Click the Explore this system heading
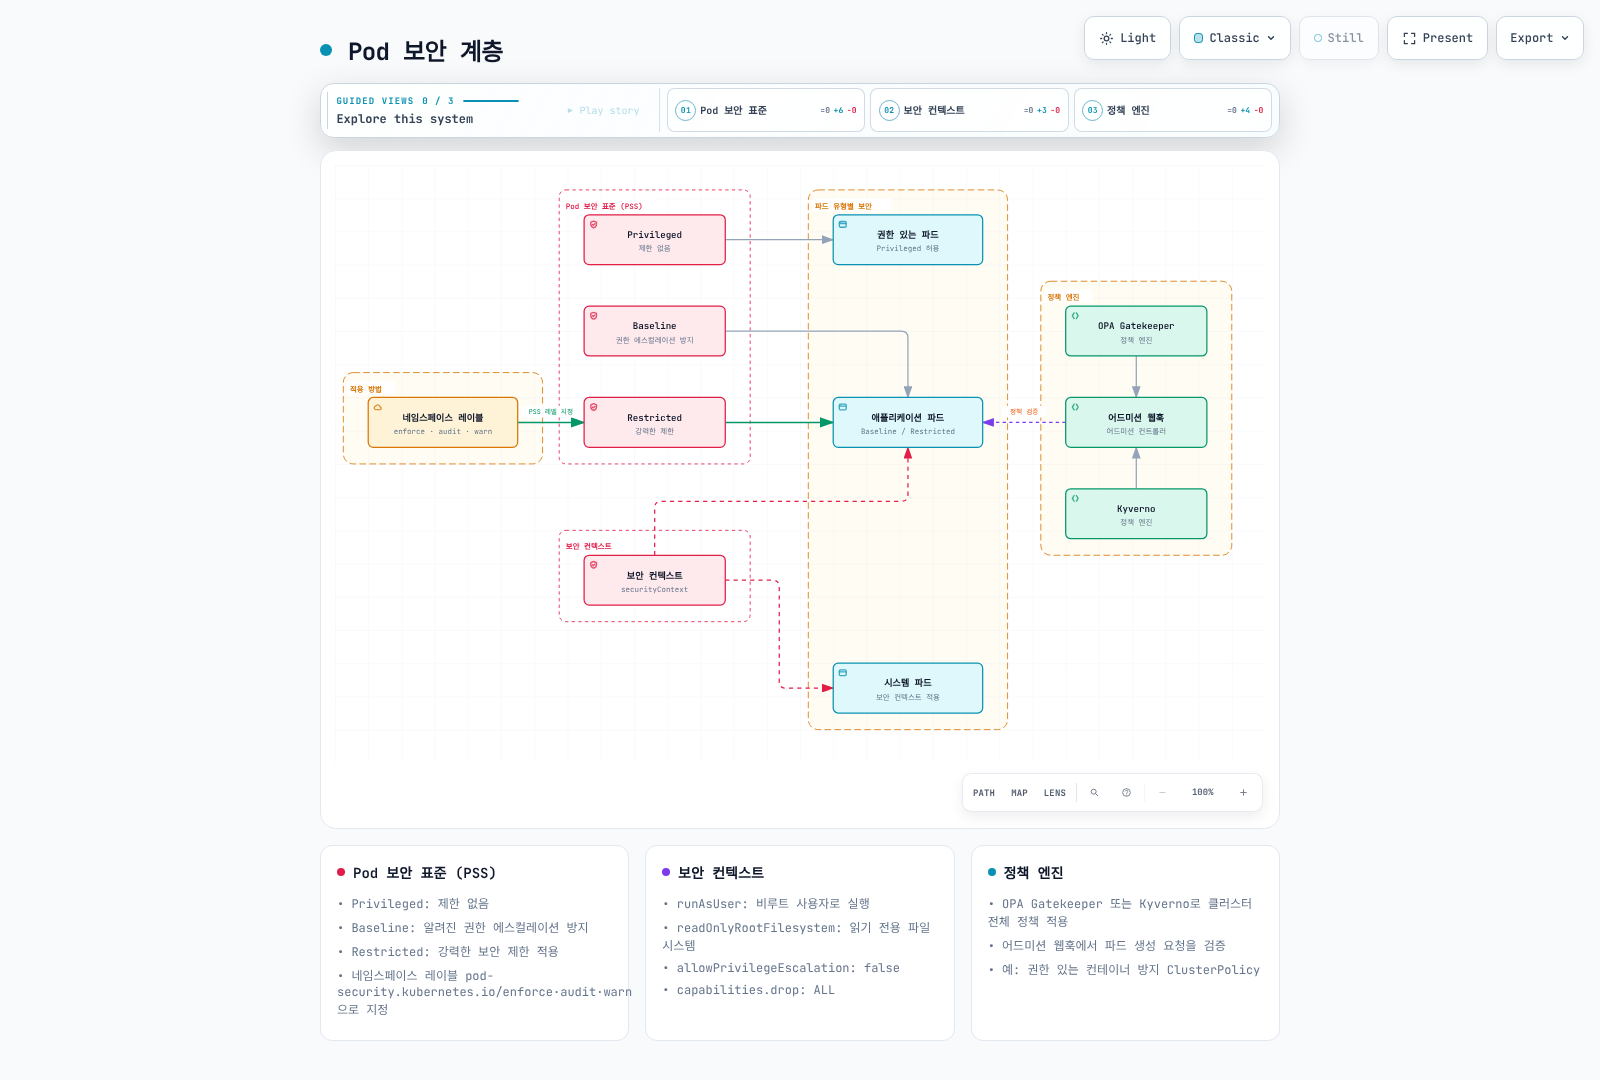 [x=405, y=119]
